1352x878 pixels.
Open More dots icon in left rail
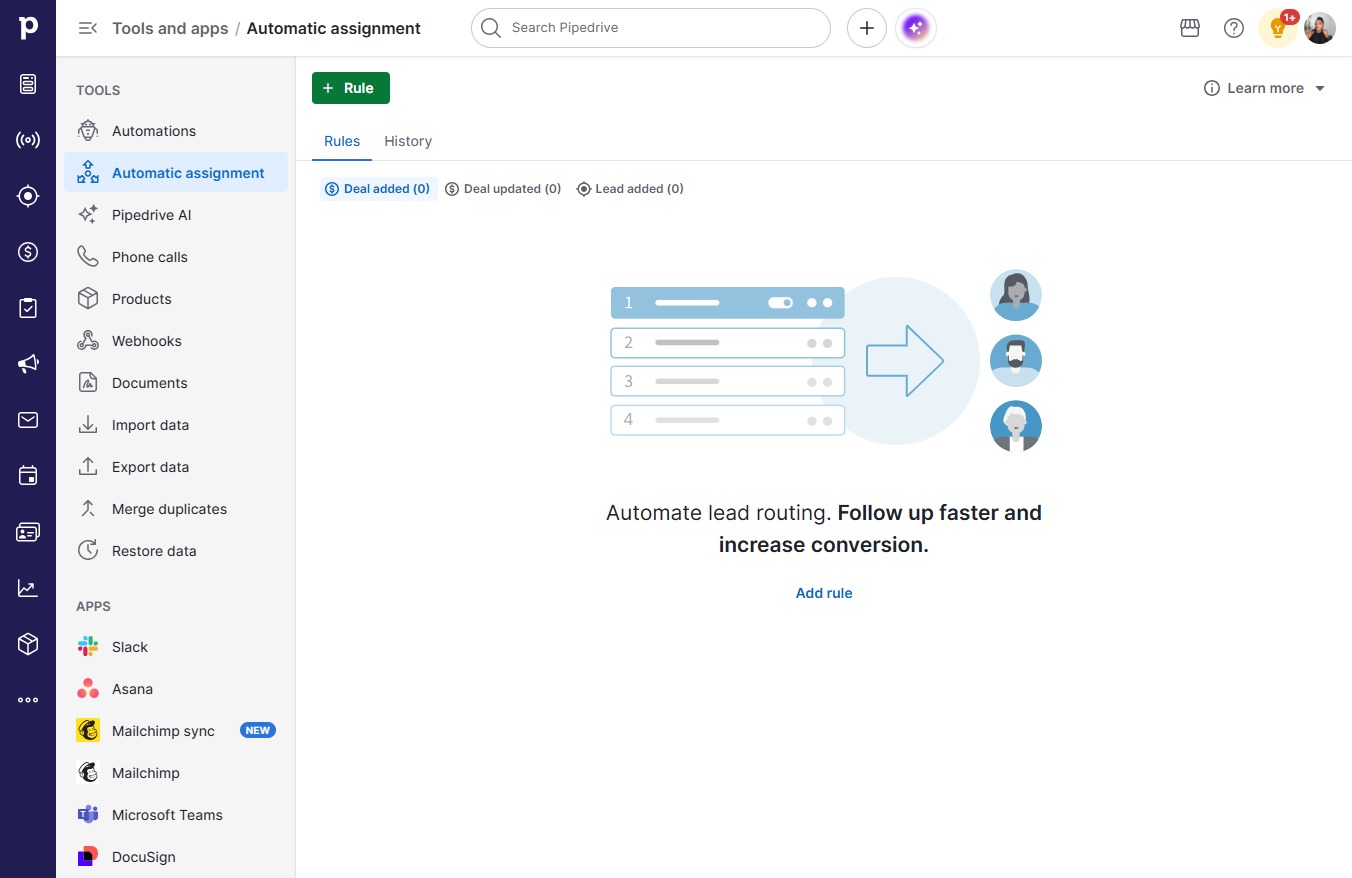tap(28, 700)
